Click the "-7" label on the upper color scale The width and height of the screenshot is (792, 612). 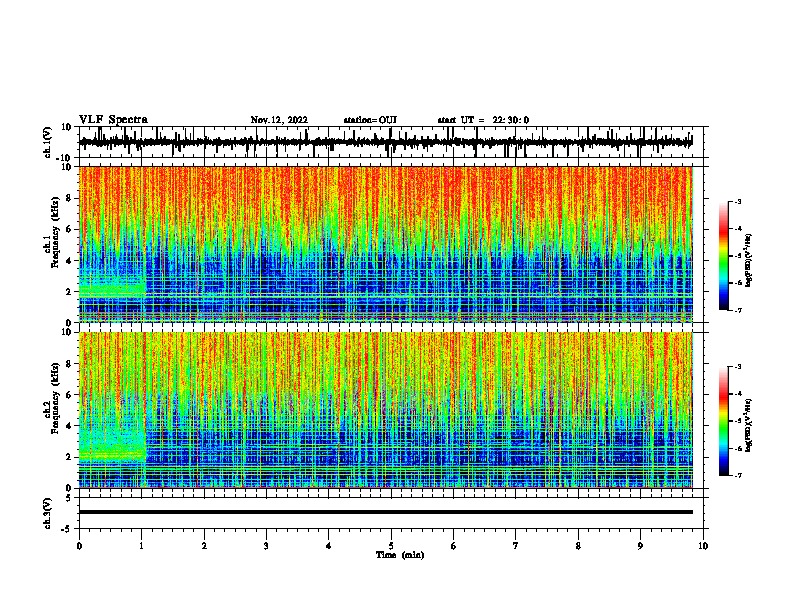(738, 310)
